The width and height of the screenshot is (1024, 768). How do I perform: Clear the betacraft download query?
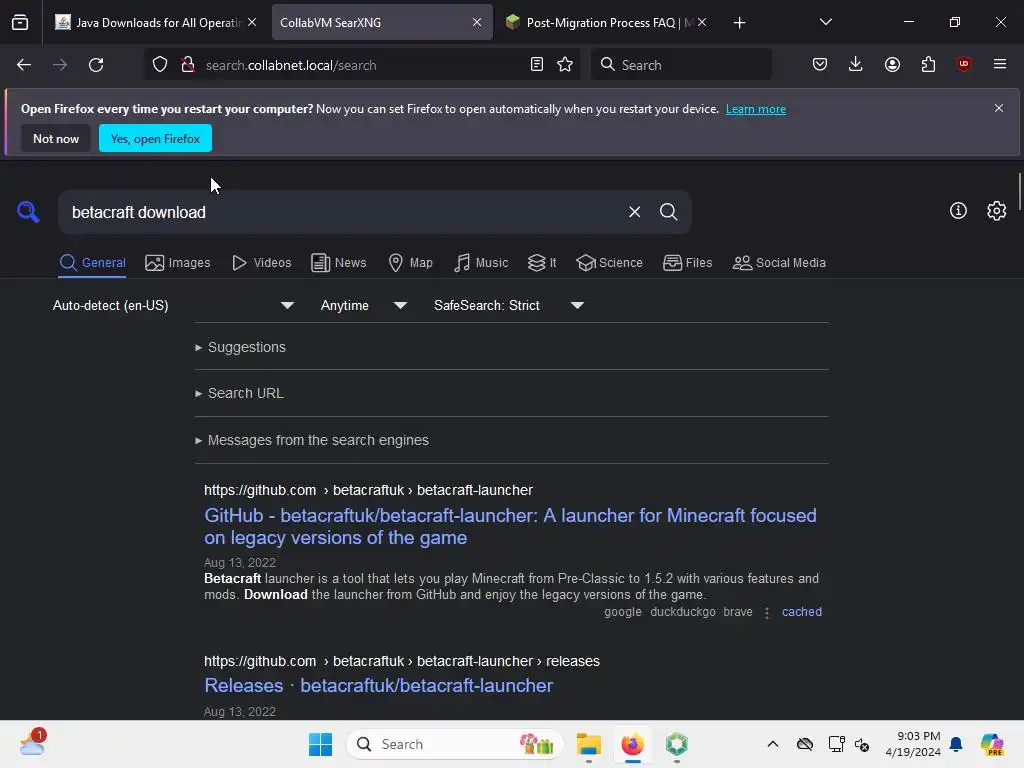pos(634,212)
